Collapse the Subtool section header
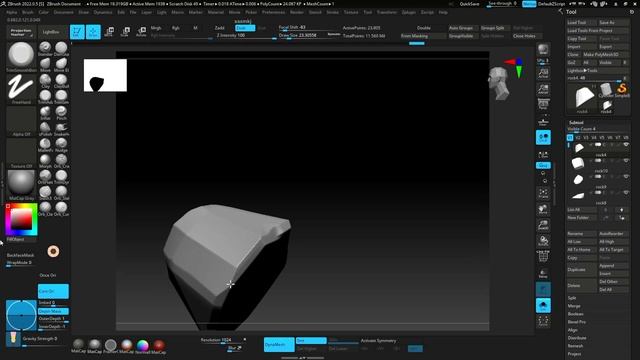This screenshot has height=360, width=640. [576, 122]
